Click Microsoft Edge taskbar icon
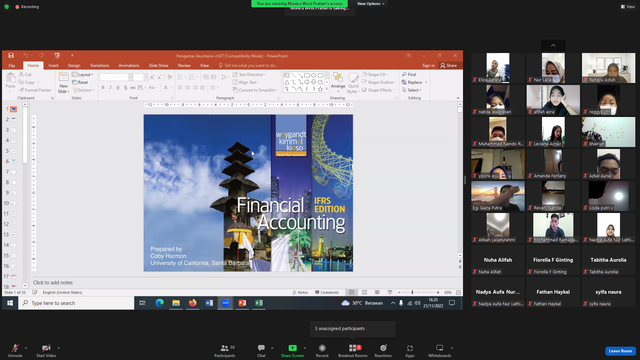The image size is (640, 360). pos(159,303)
